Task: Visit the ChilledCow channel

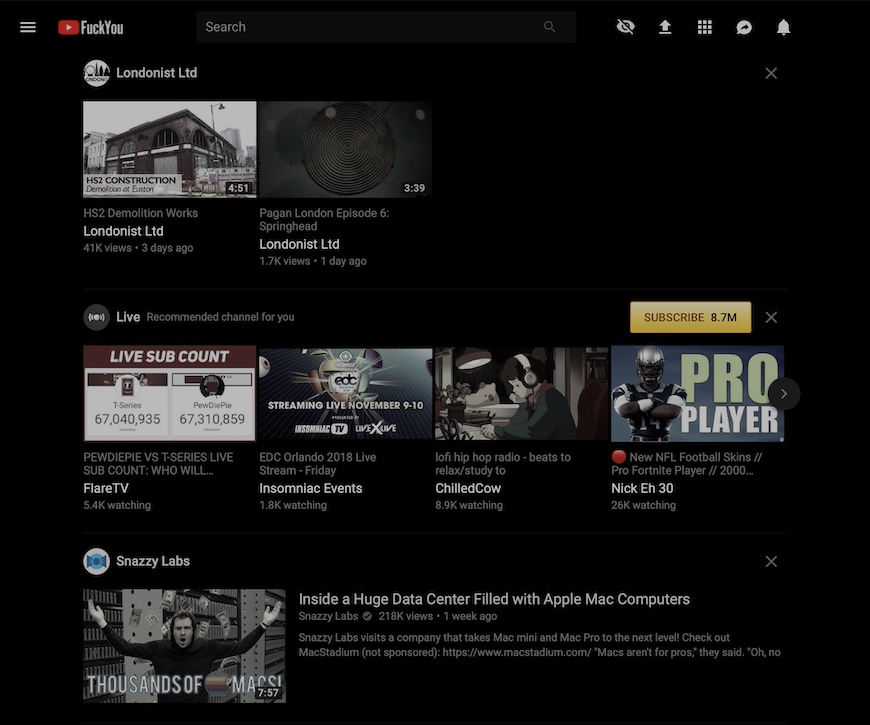Action: [468, 488]
